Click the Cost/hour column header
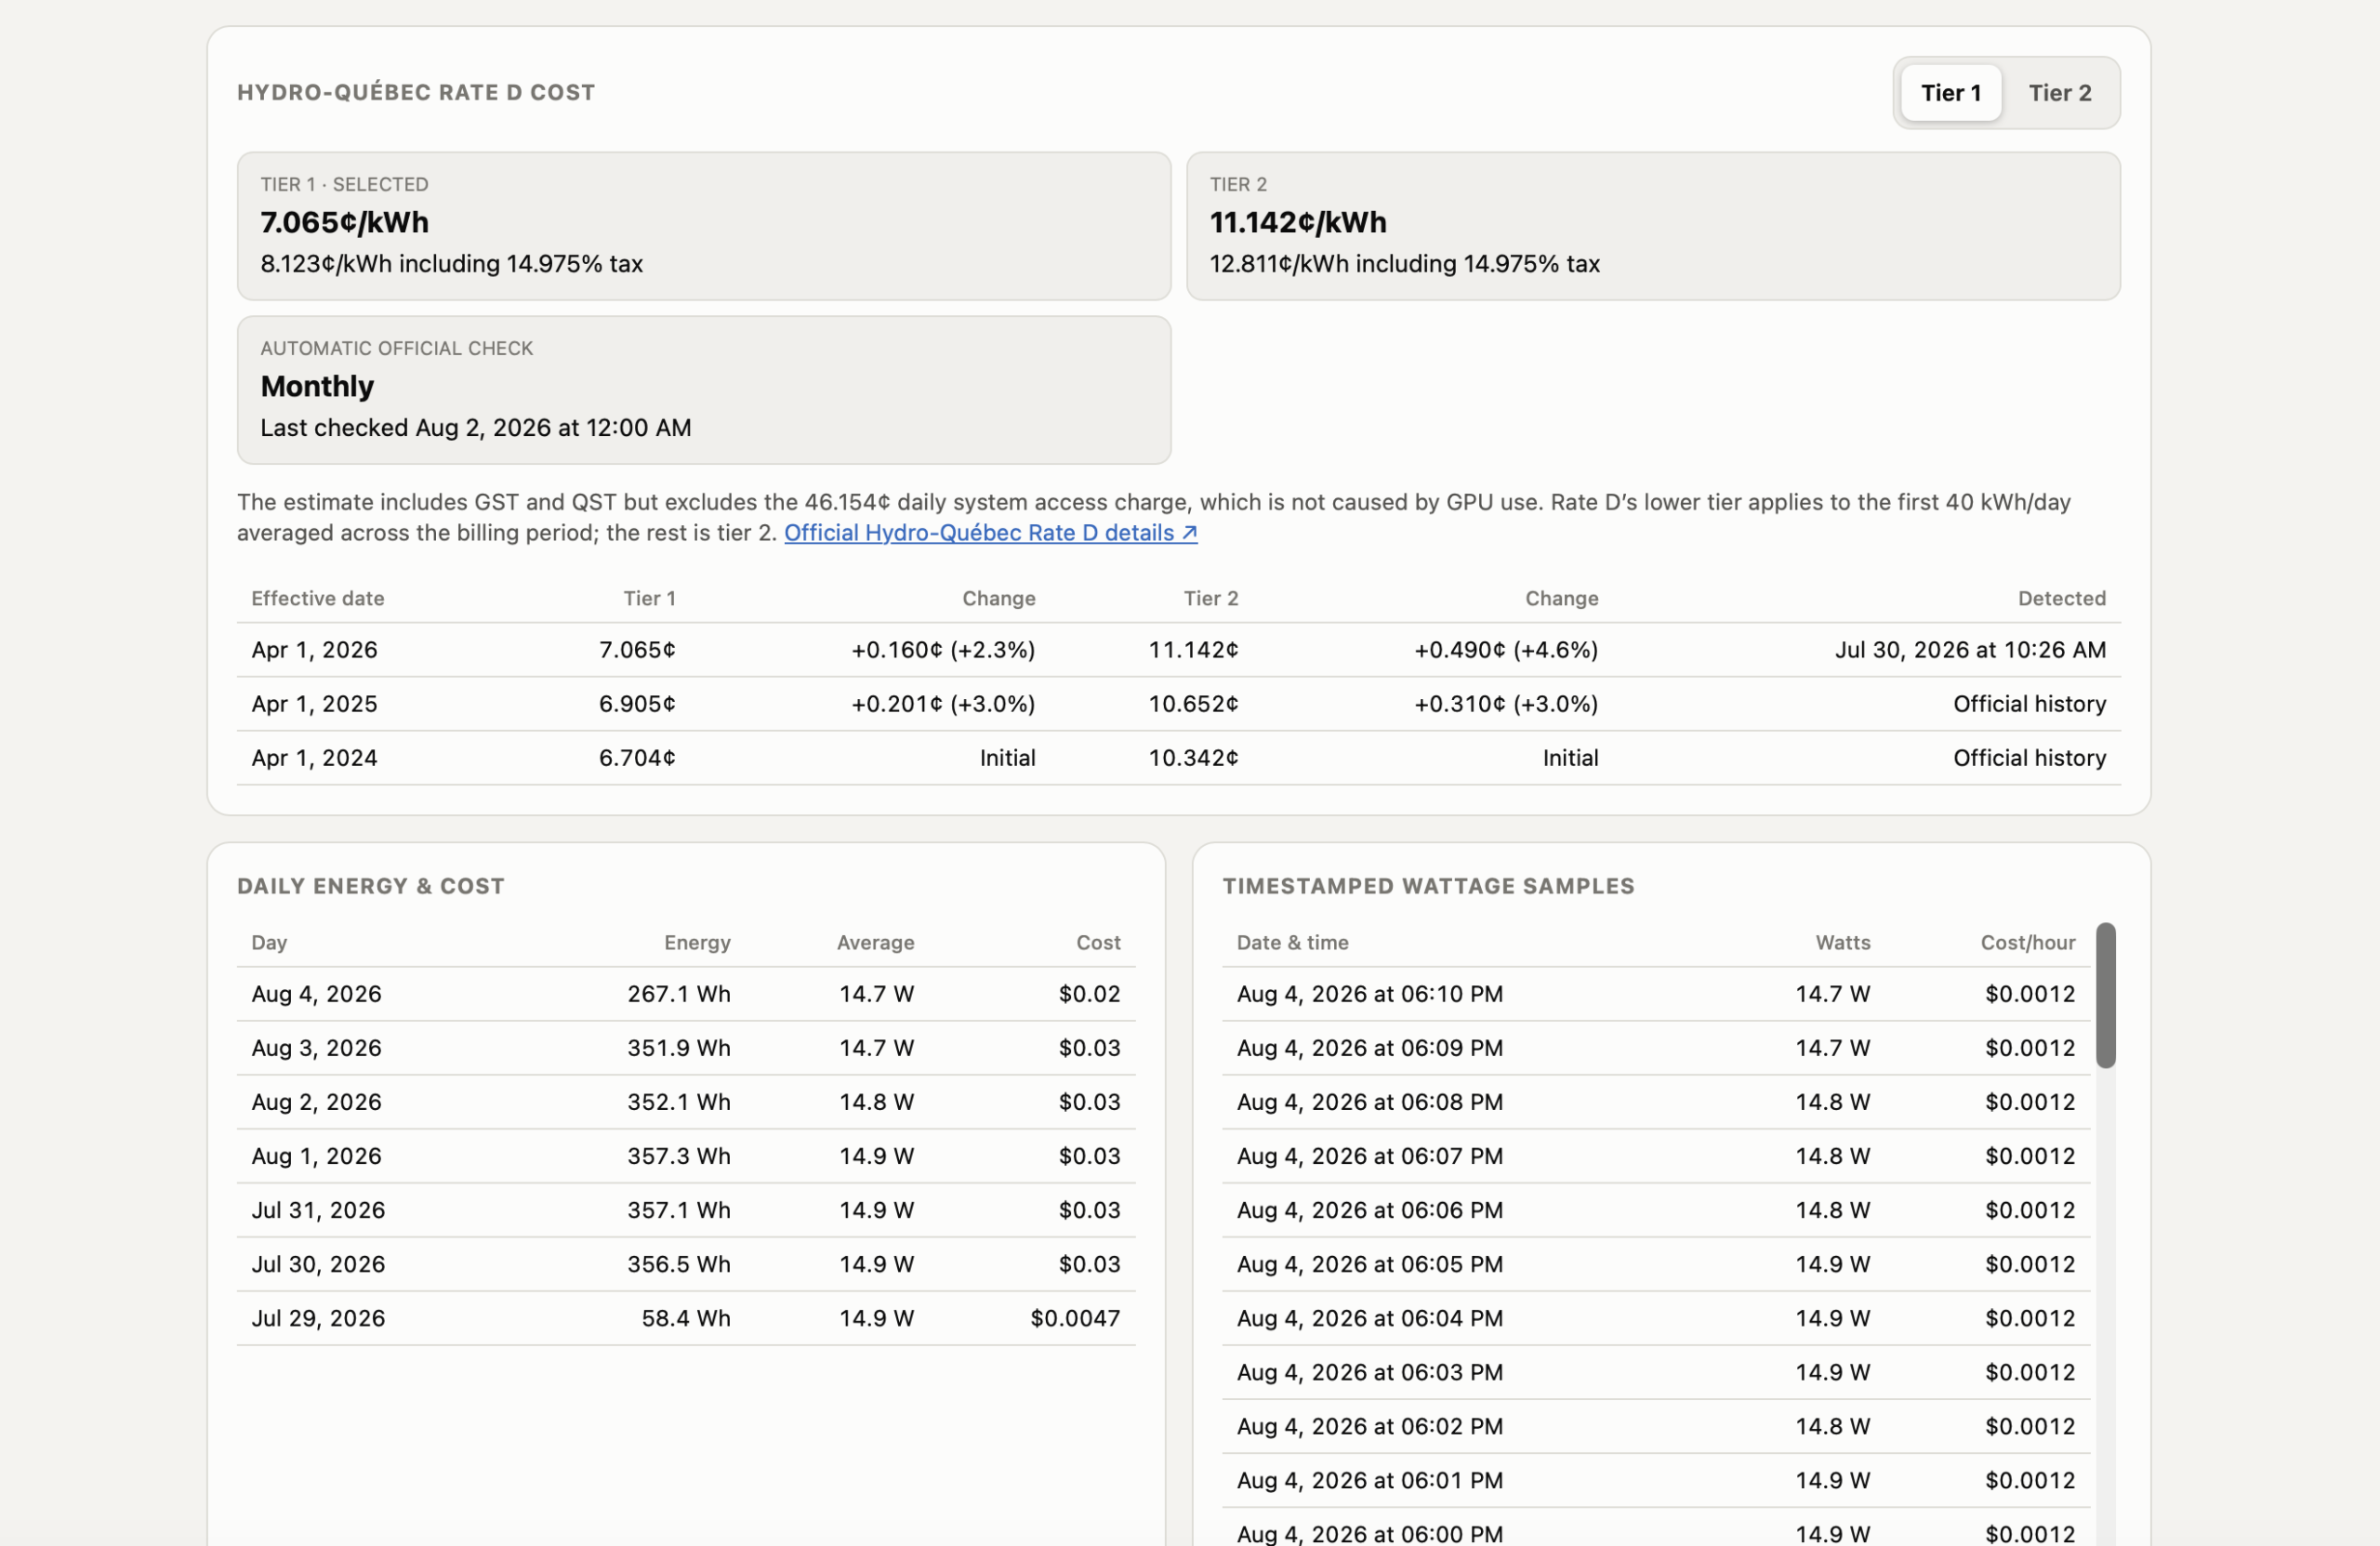Viewport: 2380px width, 1546px height. 2027,942
